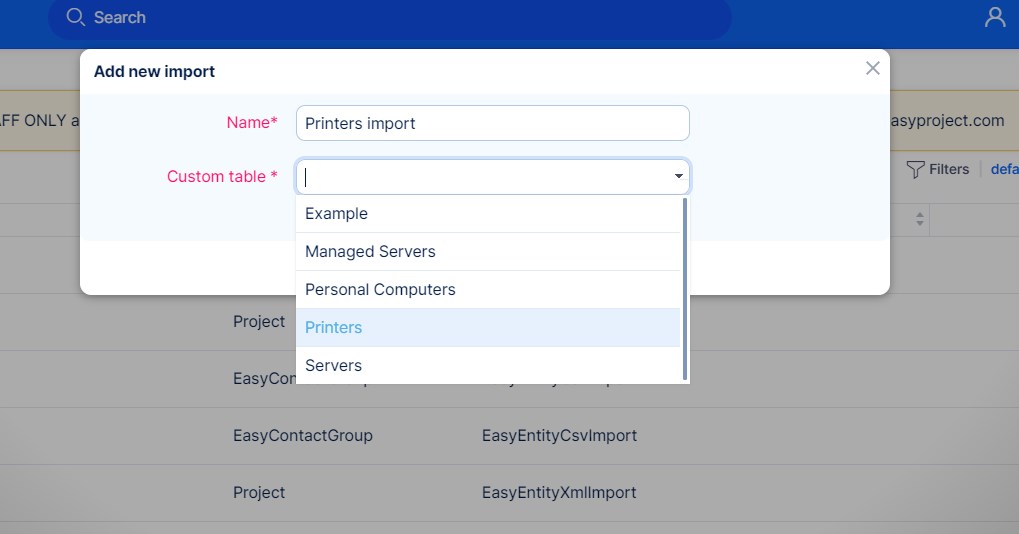This screenshot has height=534, width=1019.
Task: Close the Add new import dialog
Action: pyautogui.click(x=873, y=68)
